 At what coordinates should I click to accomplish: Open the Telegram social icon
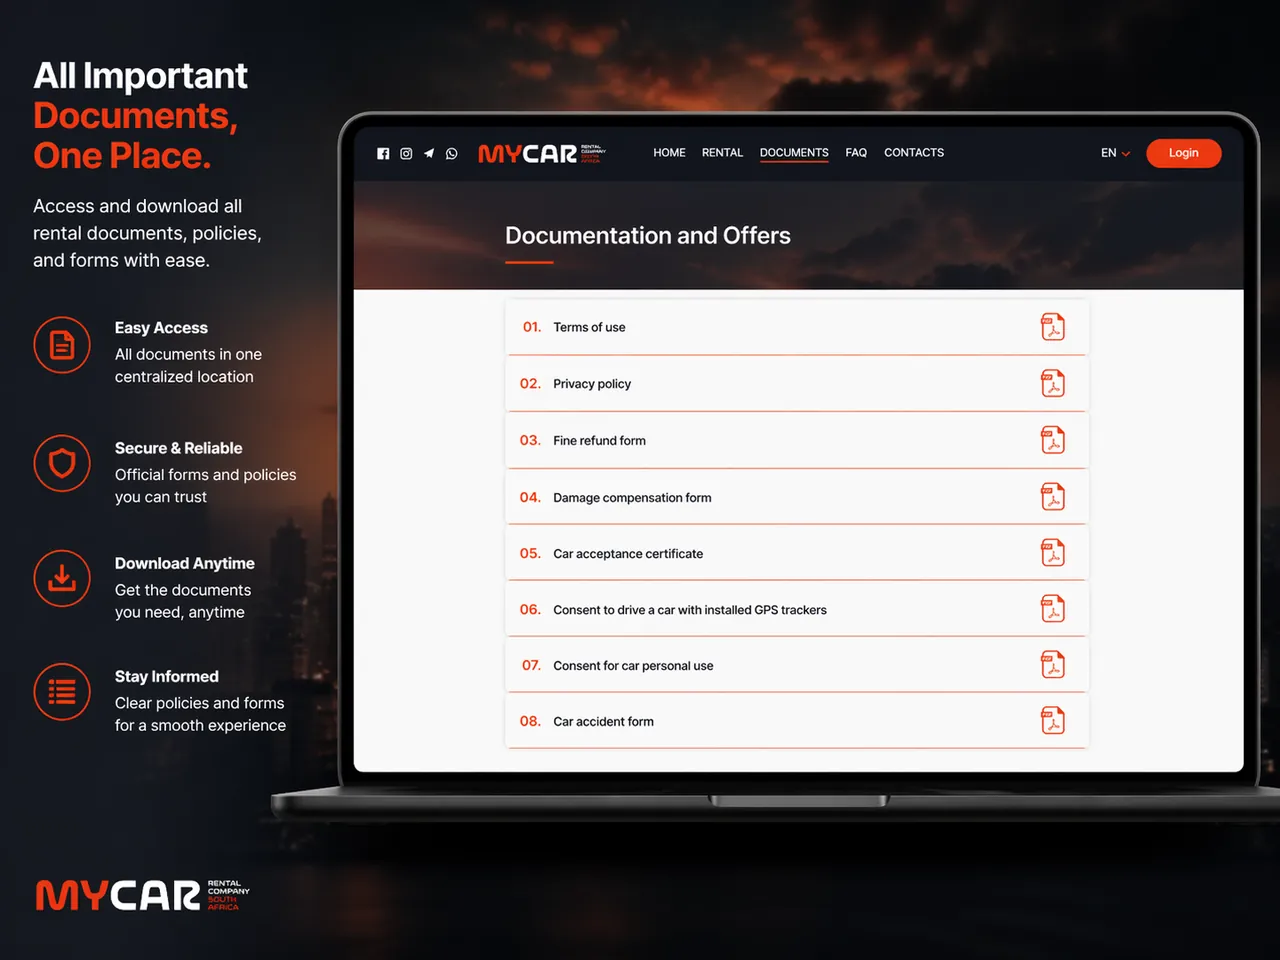[429, 154]
